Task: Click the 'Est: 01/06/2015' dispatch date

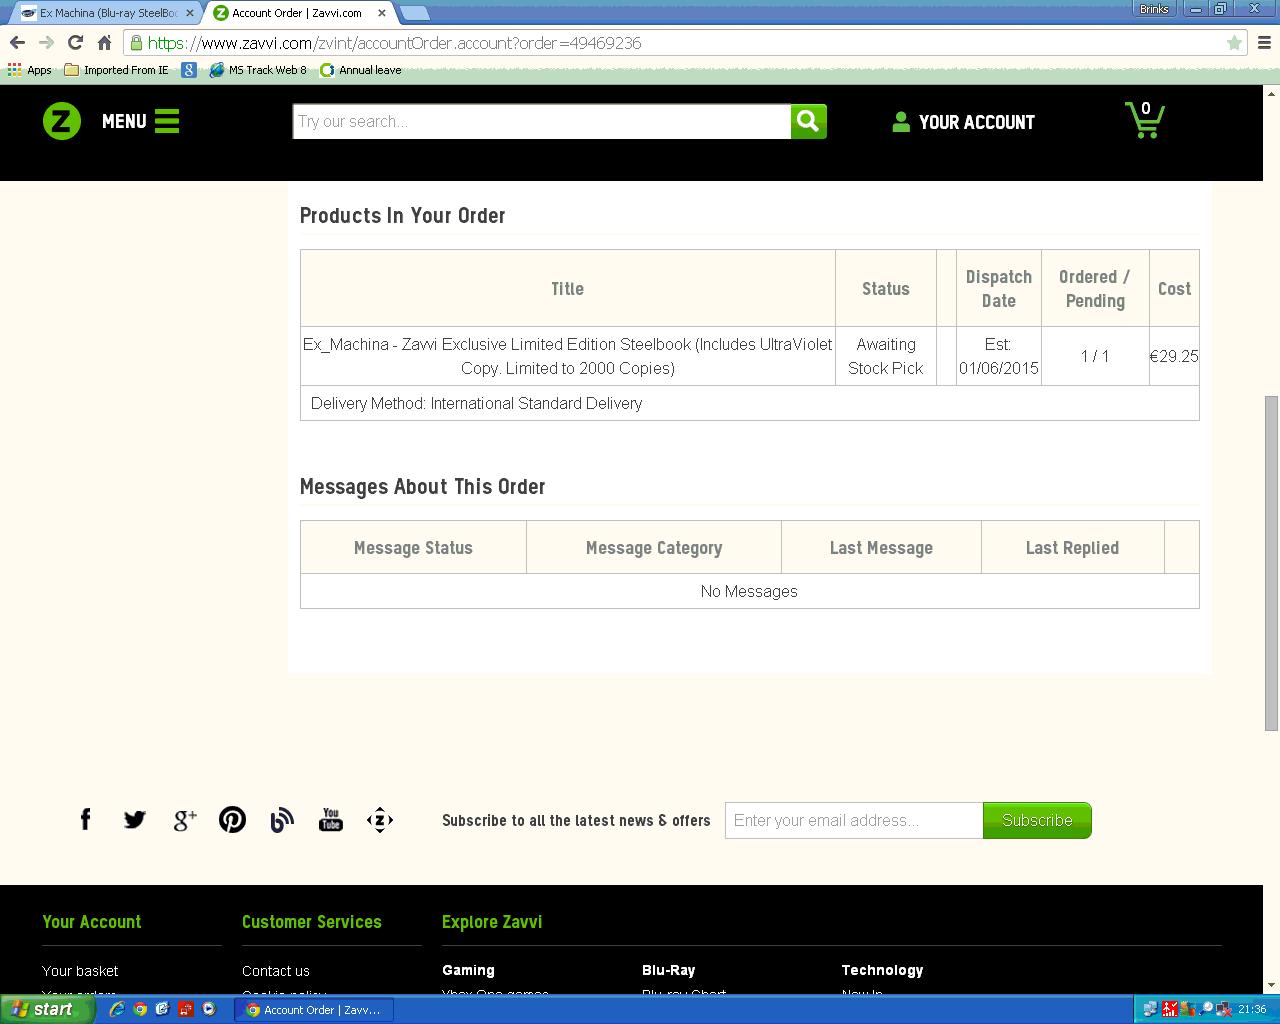Action: click(x=999, y=356)
